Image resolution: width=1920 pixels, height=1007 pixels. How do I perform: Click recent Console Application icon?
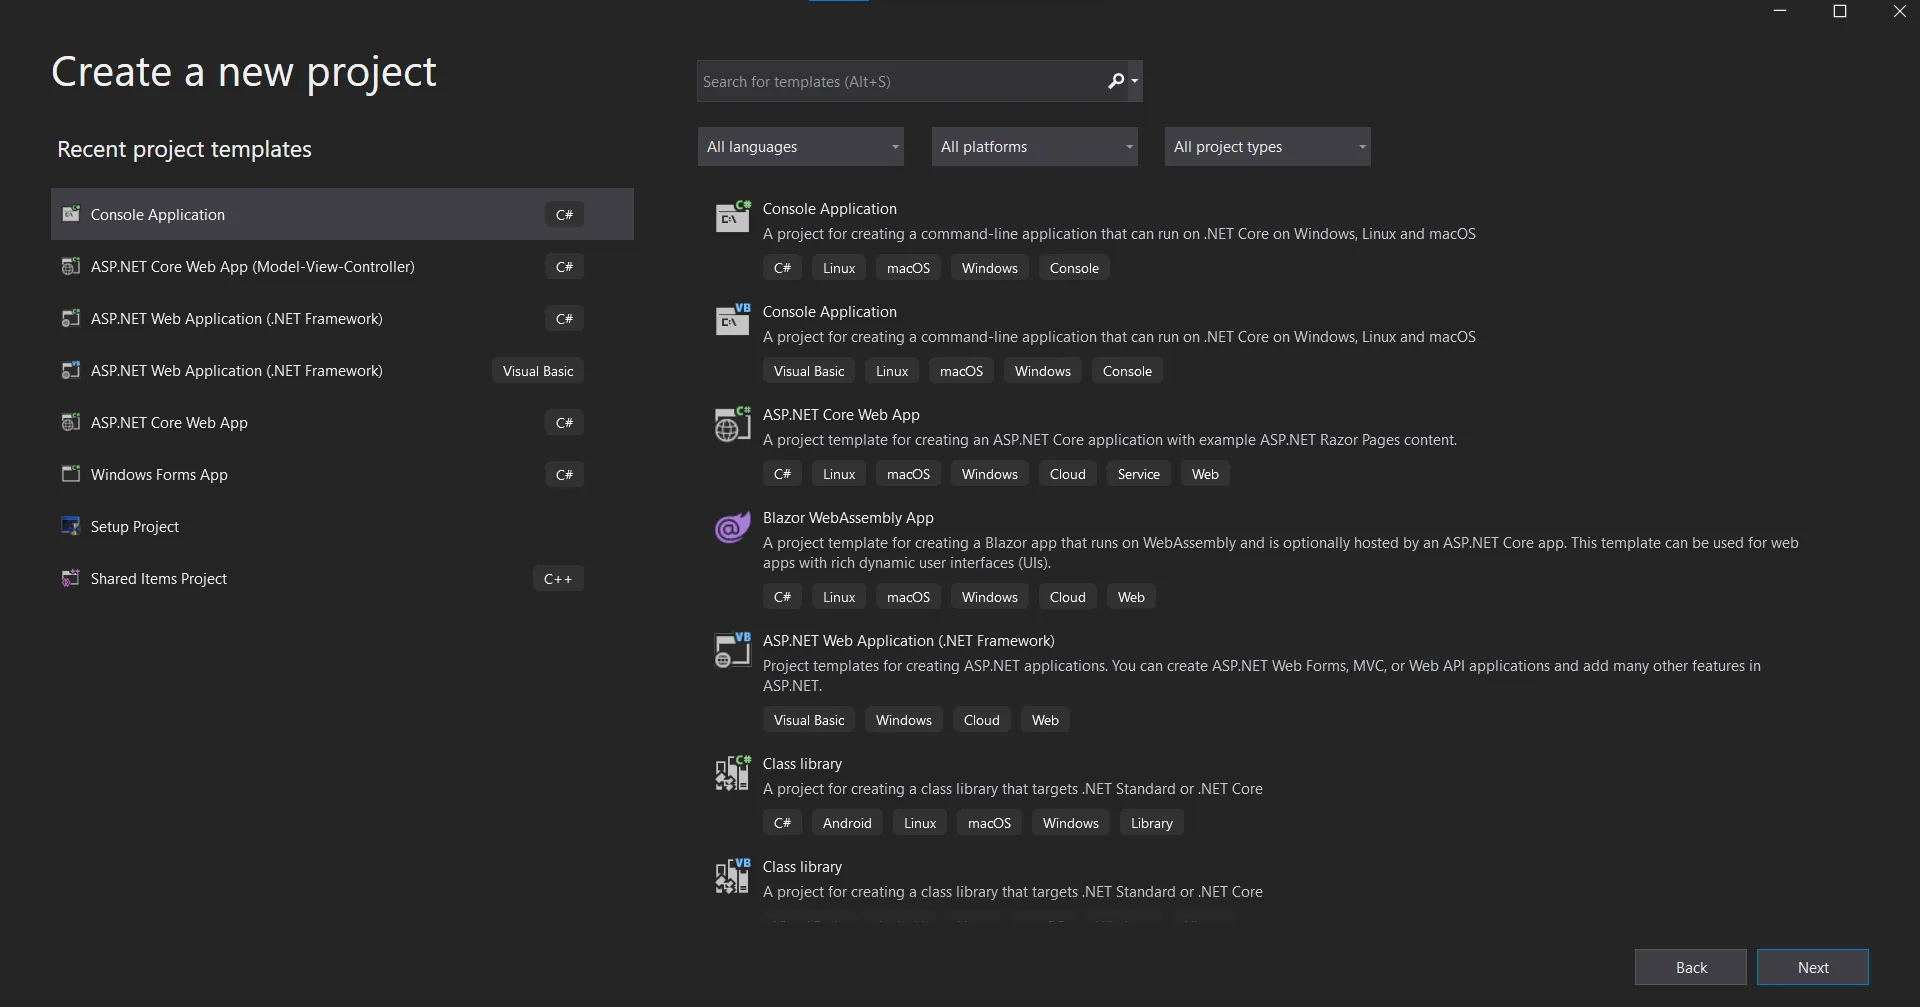(x=71, y=214)
